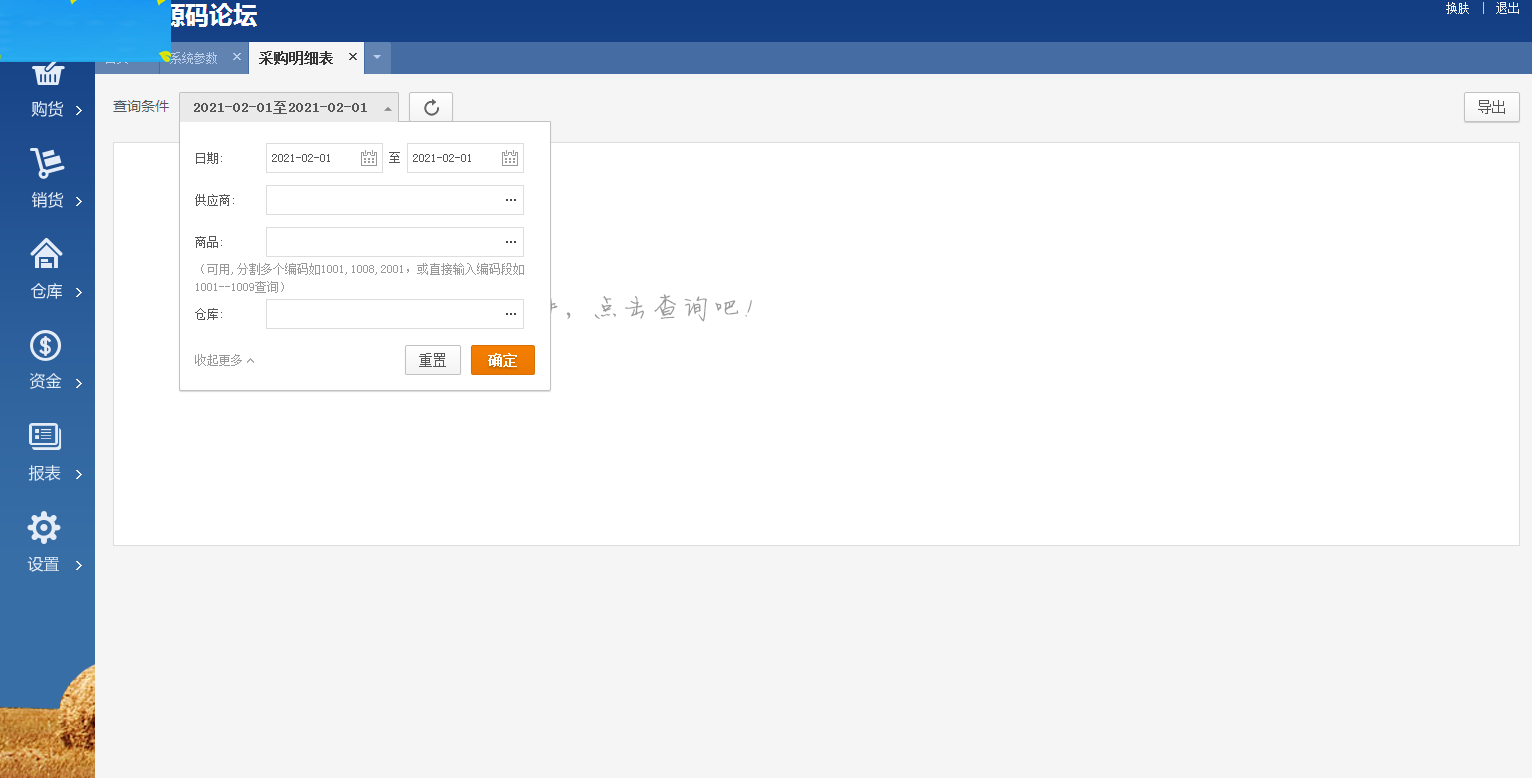
Task: Refresh the query using the refresh icon
Action: click(430, 107)
